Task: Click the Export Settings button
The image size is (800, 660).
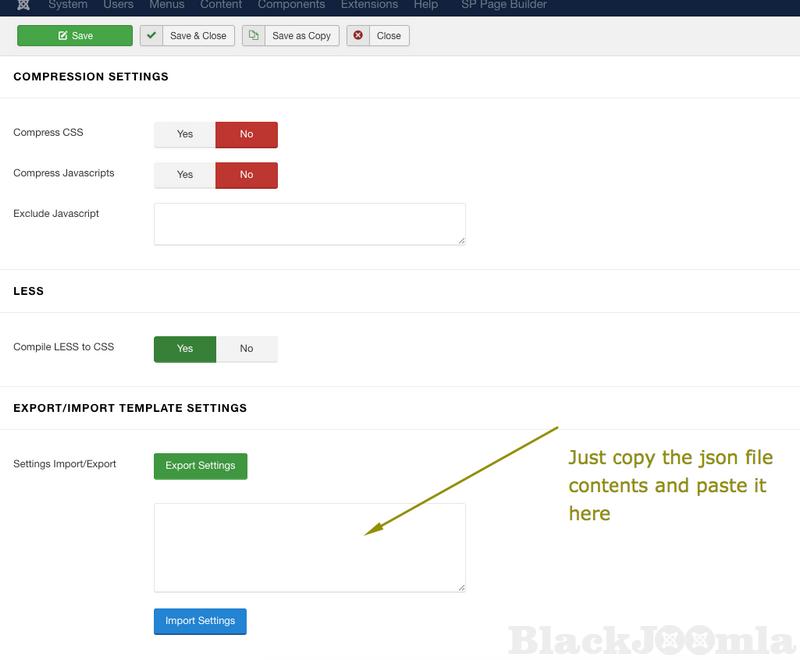Action: [200, 466]
